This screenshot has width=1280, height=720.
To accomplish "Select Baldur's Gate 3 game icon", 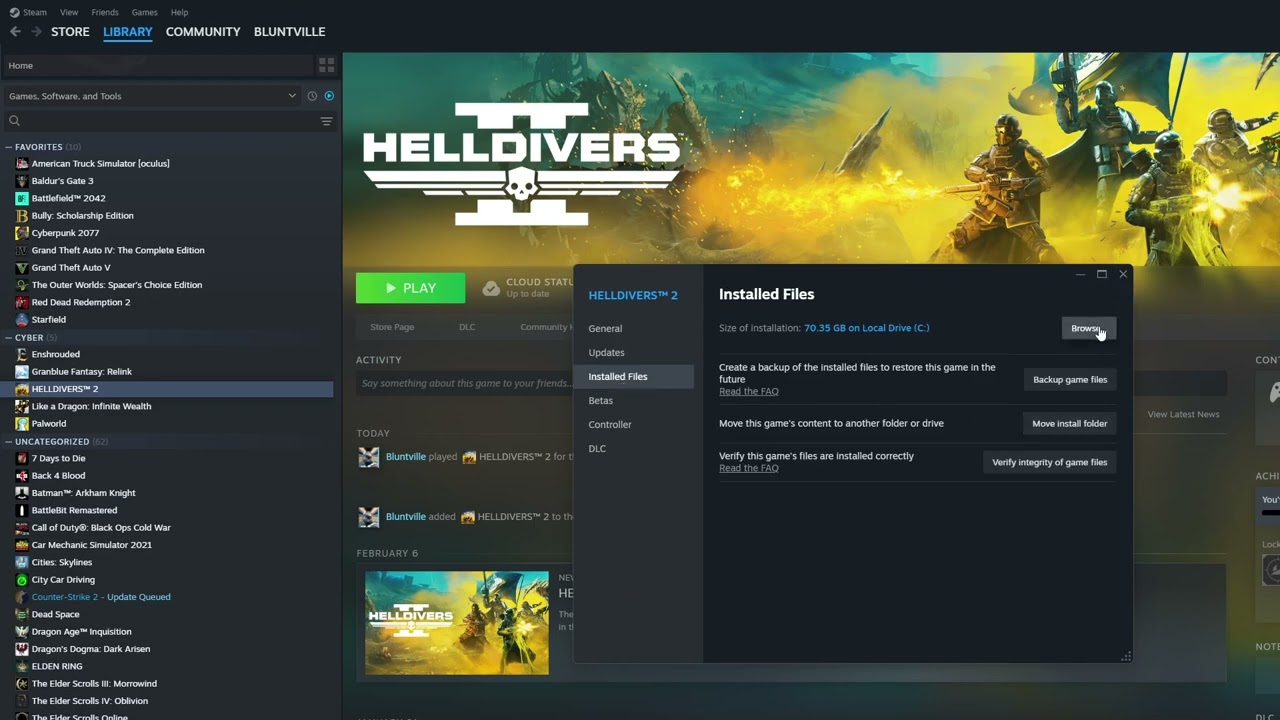I will click(x=22, y=181).
